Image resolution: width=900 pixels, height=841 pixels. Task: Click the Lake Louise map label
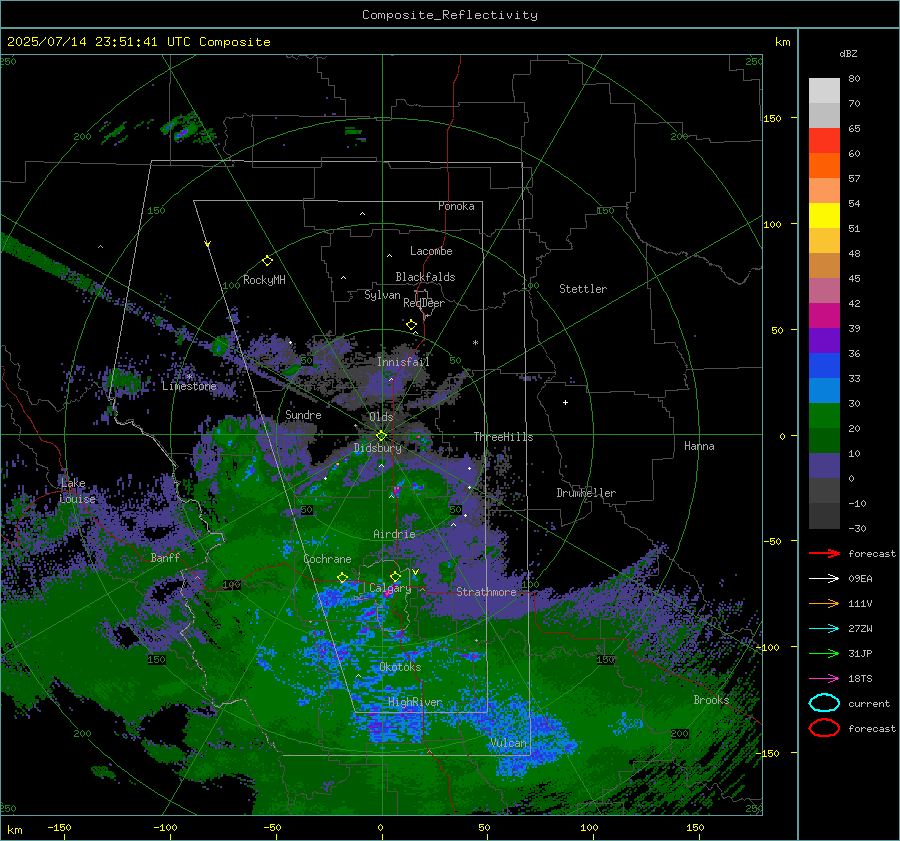point(77,491)
